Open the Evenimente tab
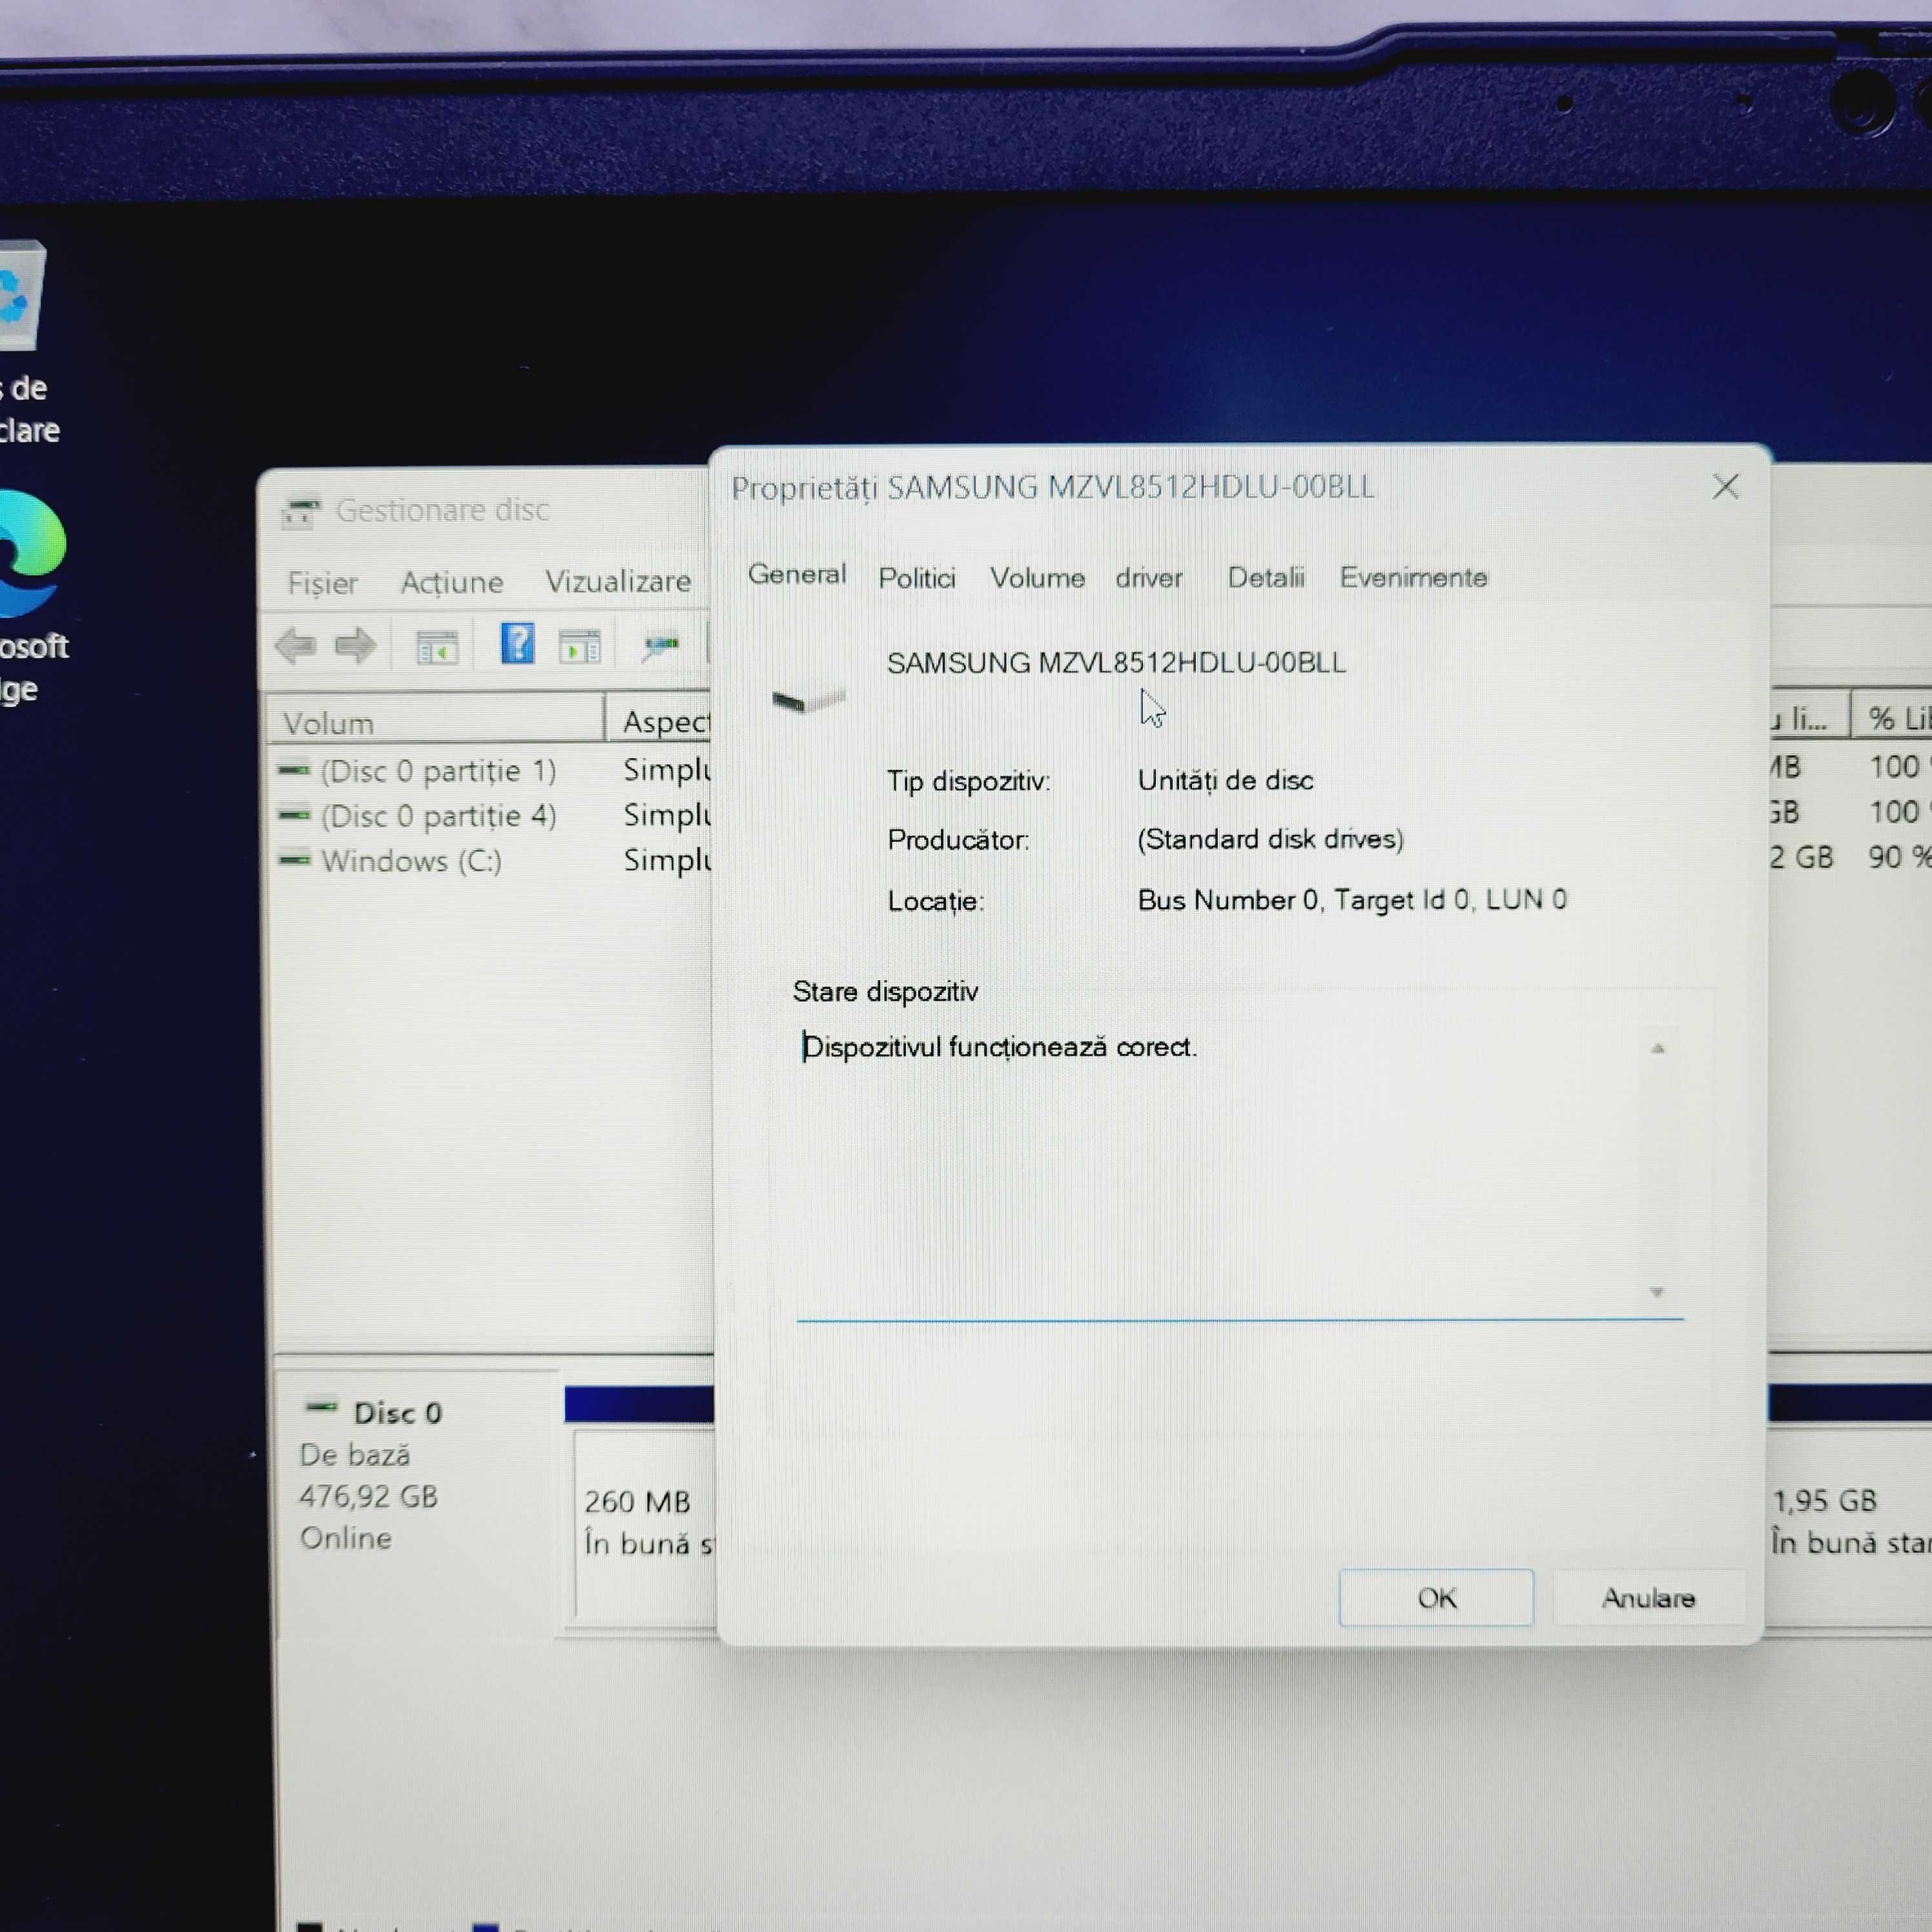 point(1413,577)
